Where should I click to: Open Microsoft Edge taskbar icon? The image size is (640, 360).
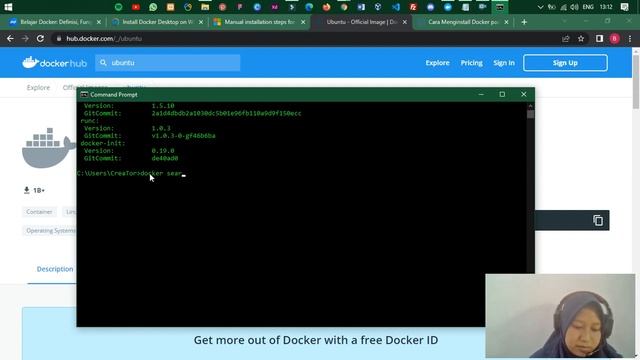click(309, 7)
